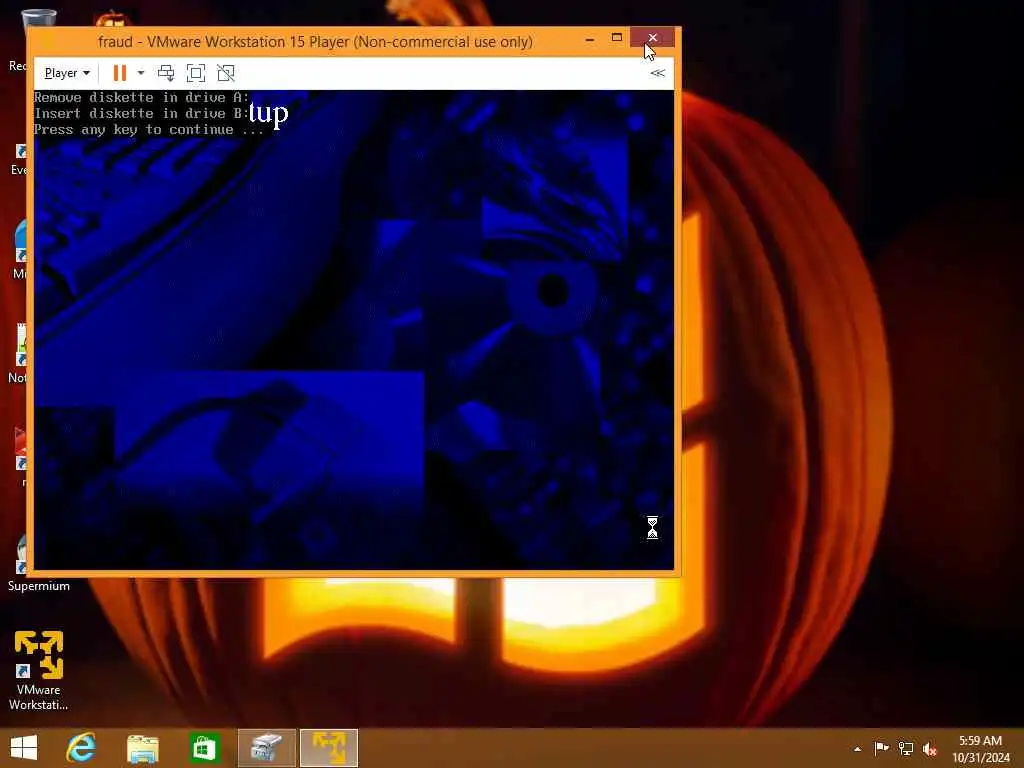Click the VMware Player window title bar

tap(313, 42)
